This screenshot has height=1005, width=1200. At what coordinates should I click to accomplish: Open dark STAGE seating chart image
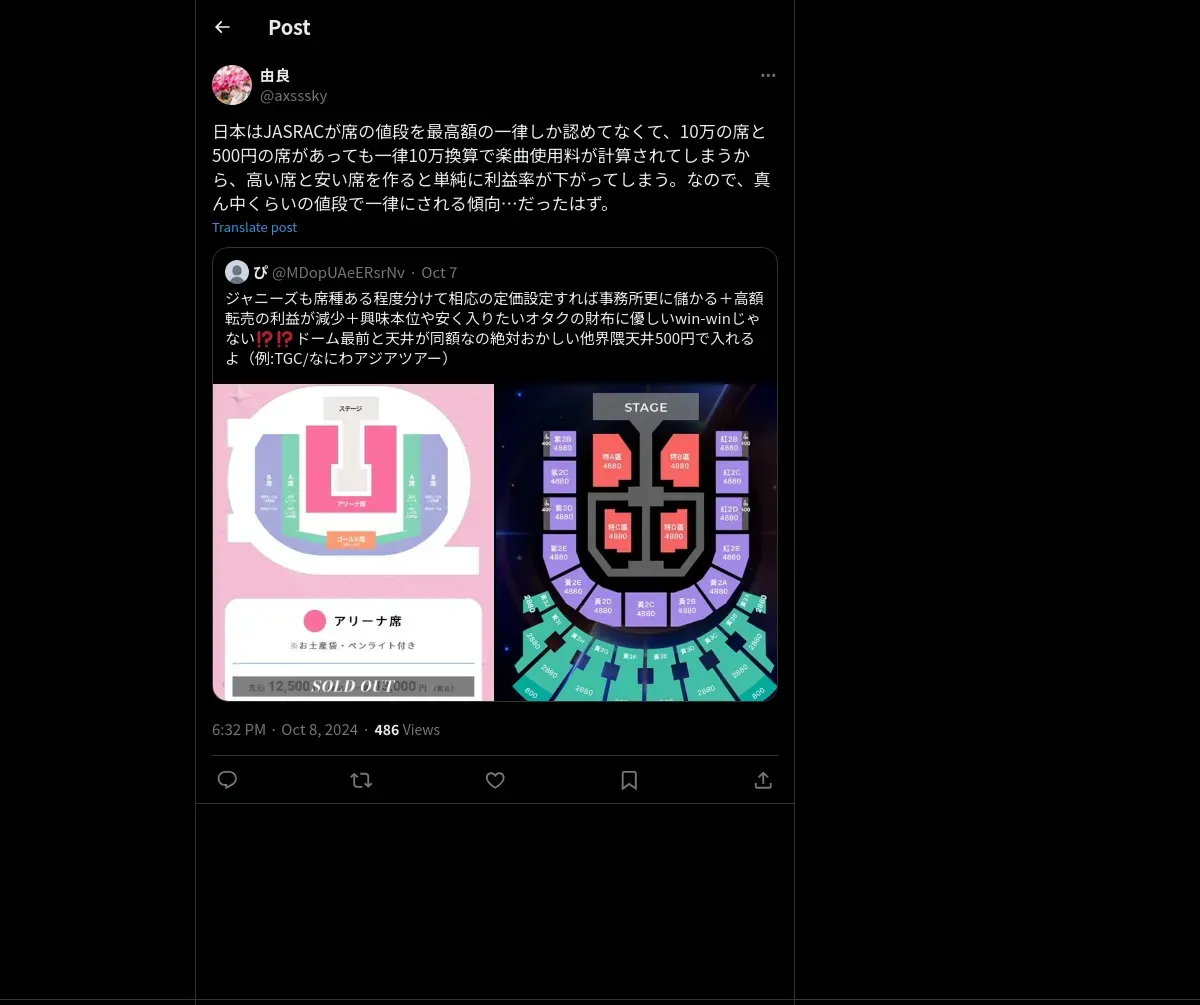click(x=637, y=542)
